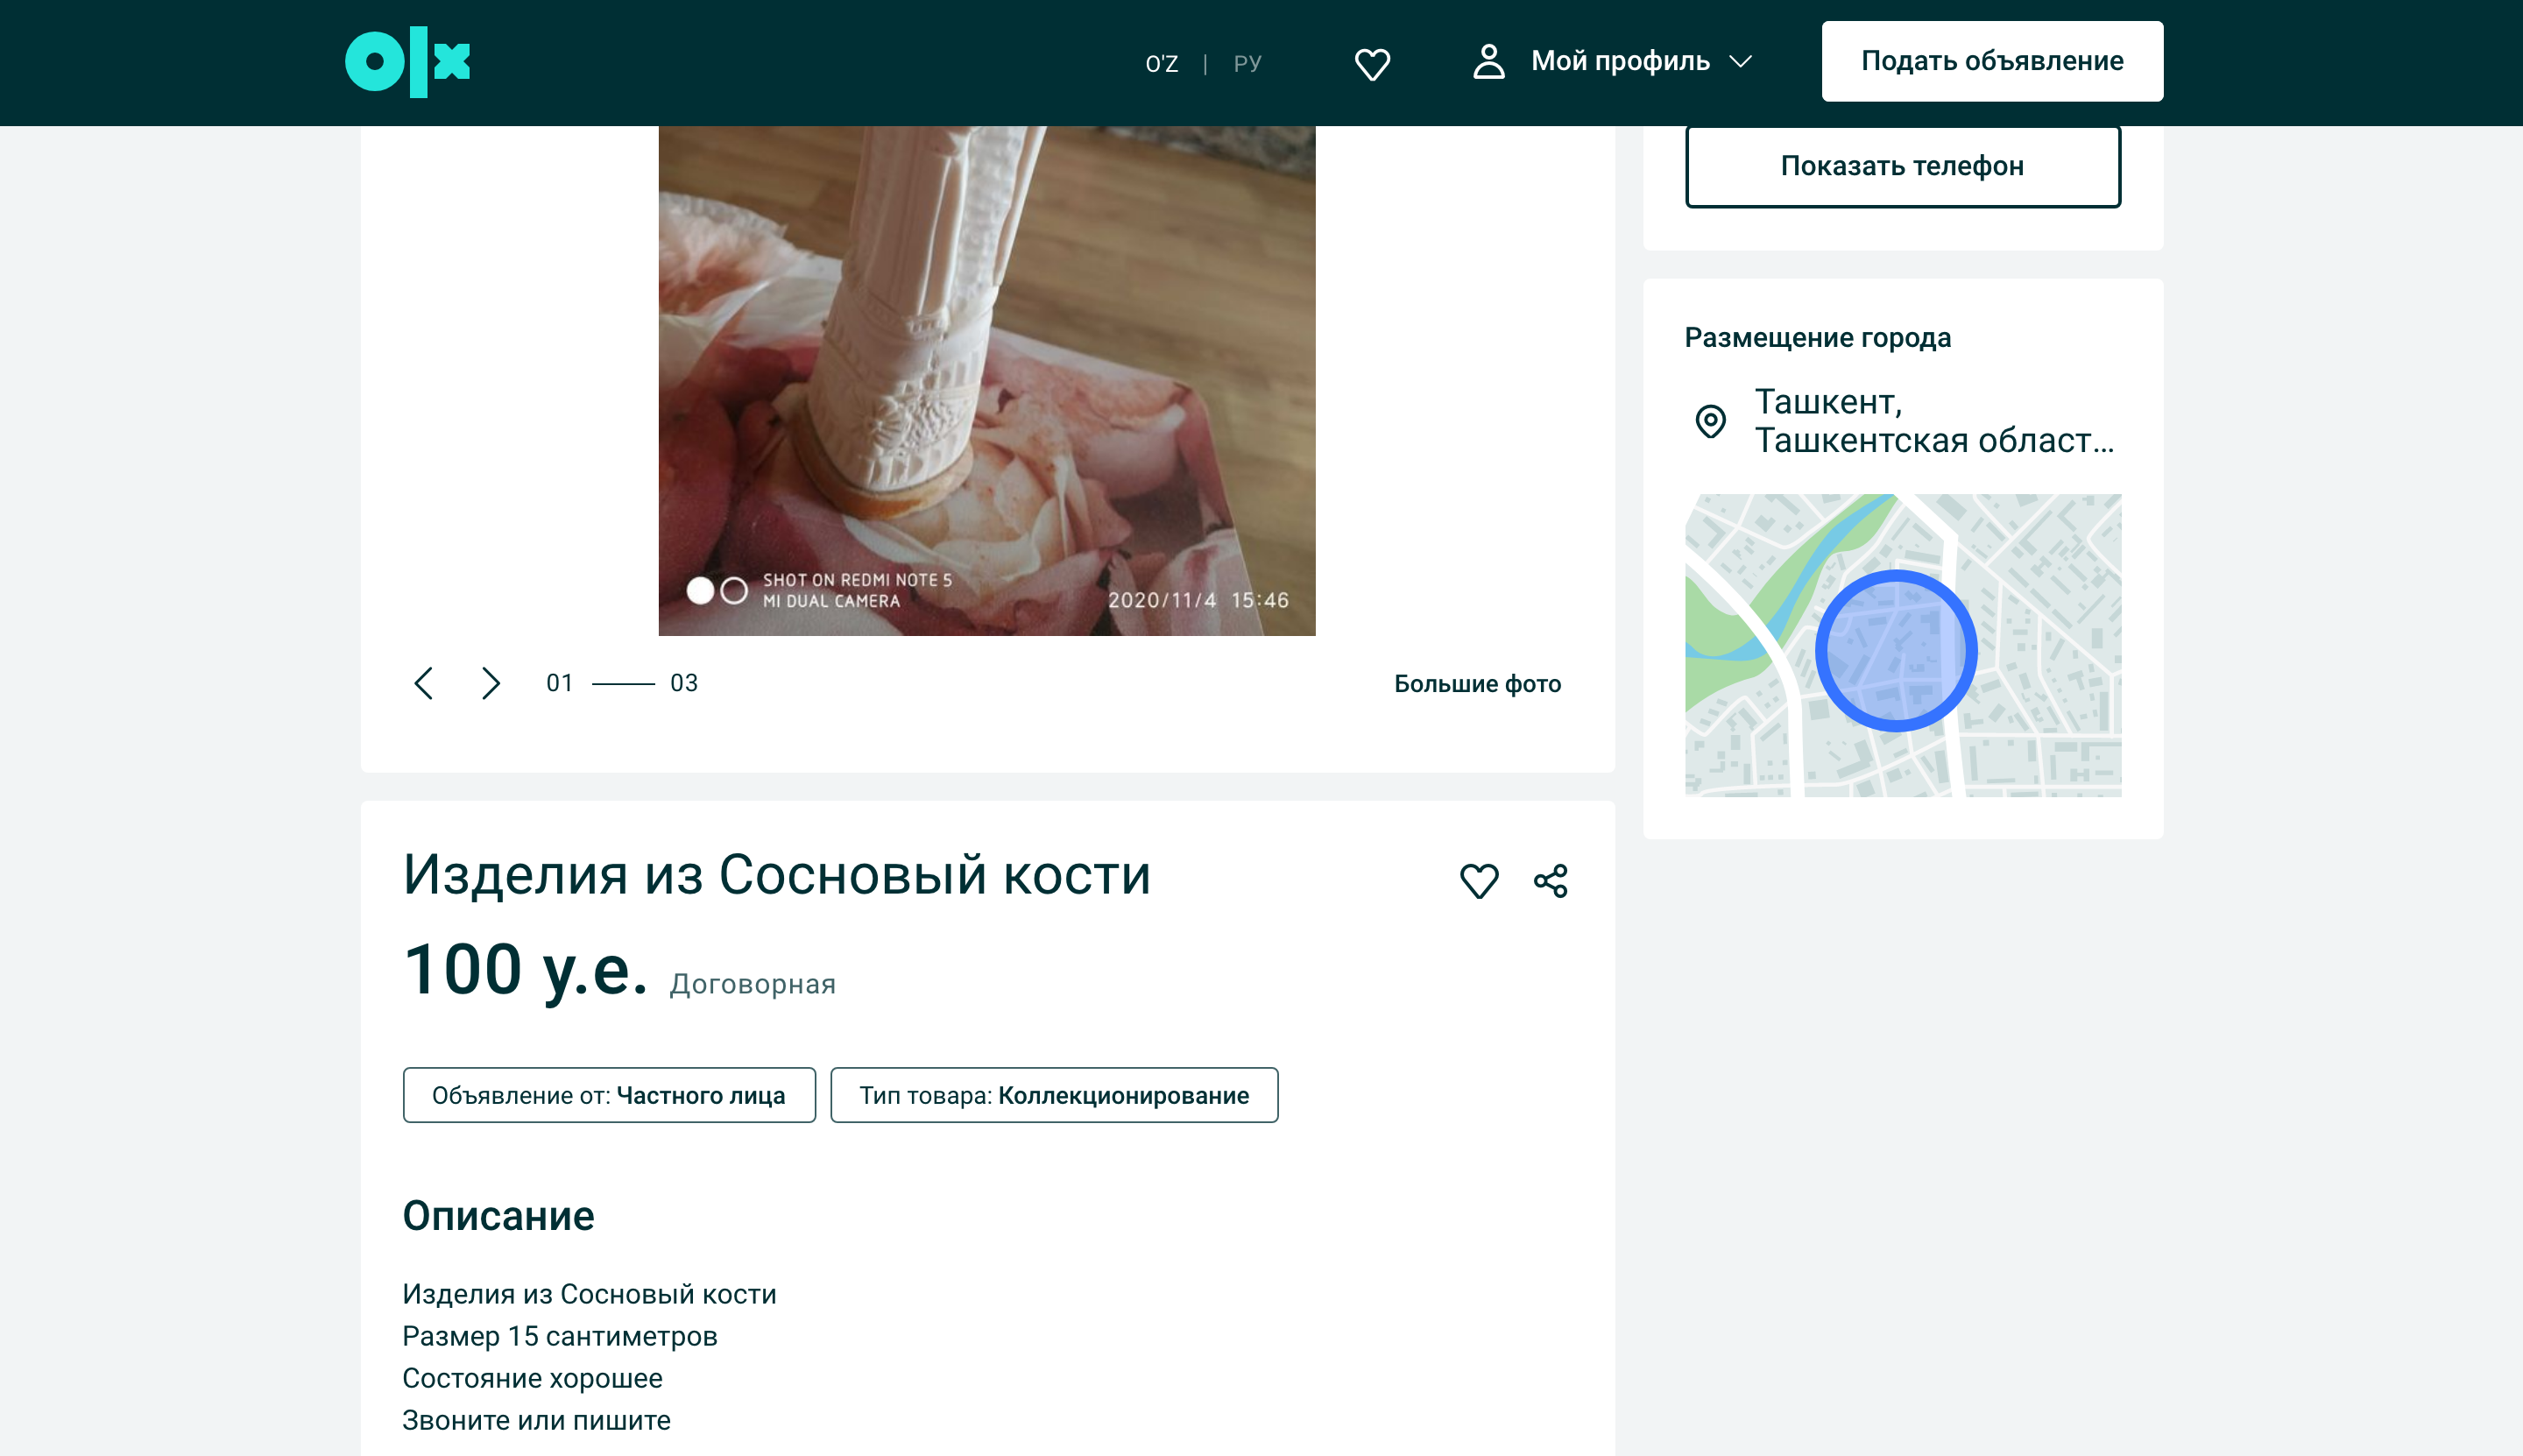Add listing to favorites with heart
This screenshot has height=1456, width=2523.
(1479, 881)
